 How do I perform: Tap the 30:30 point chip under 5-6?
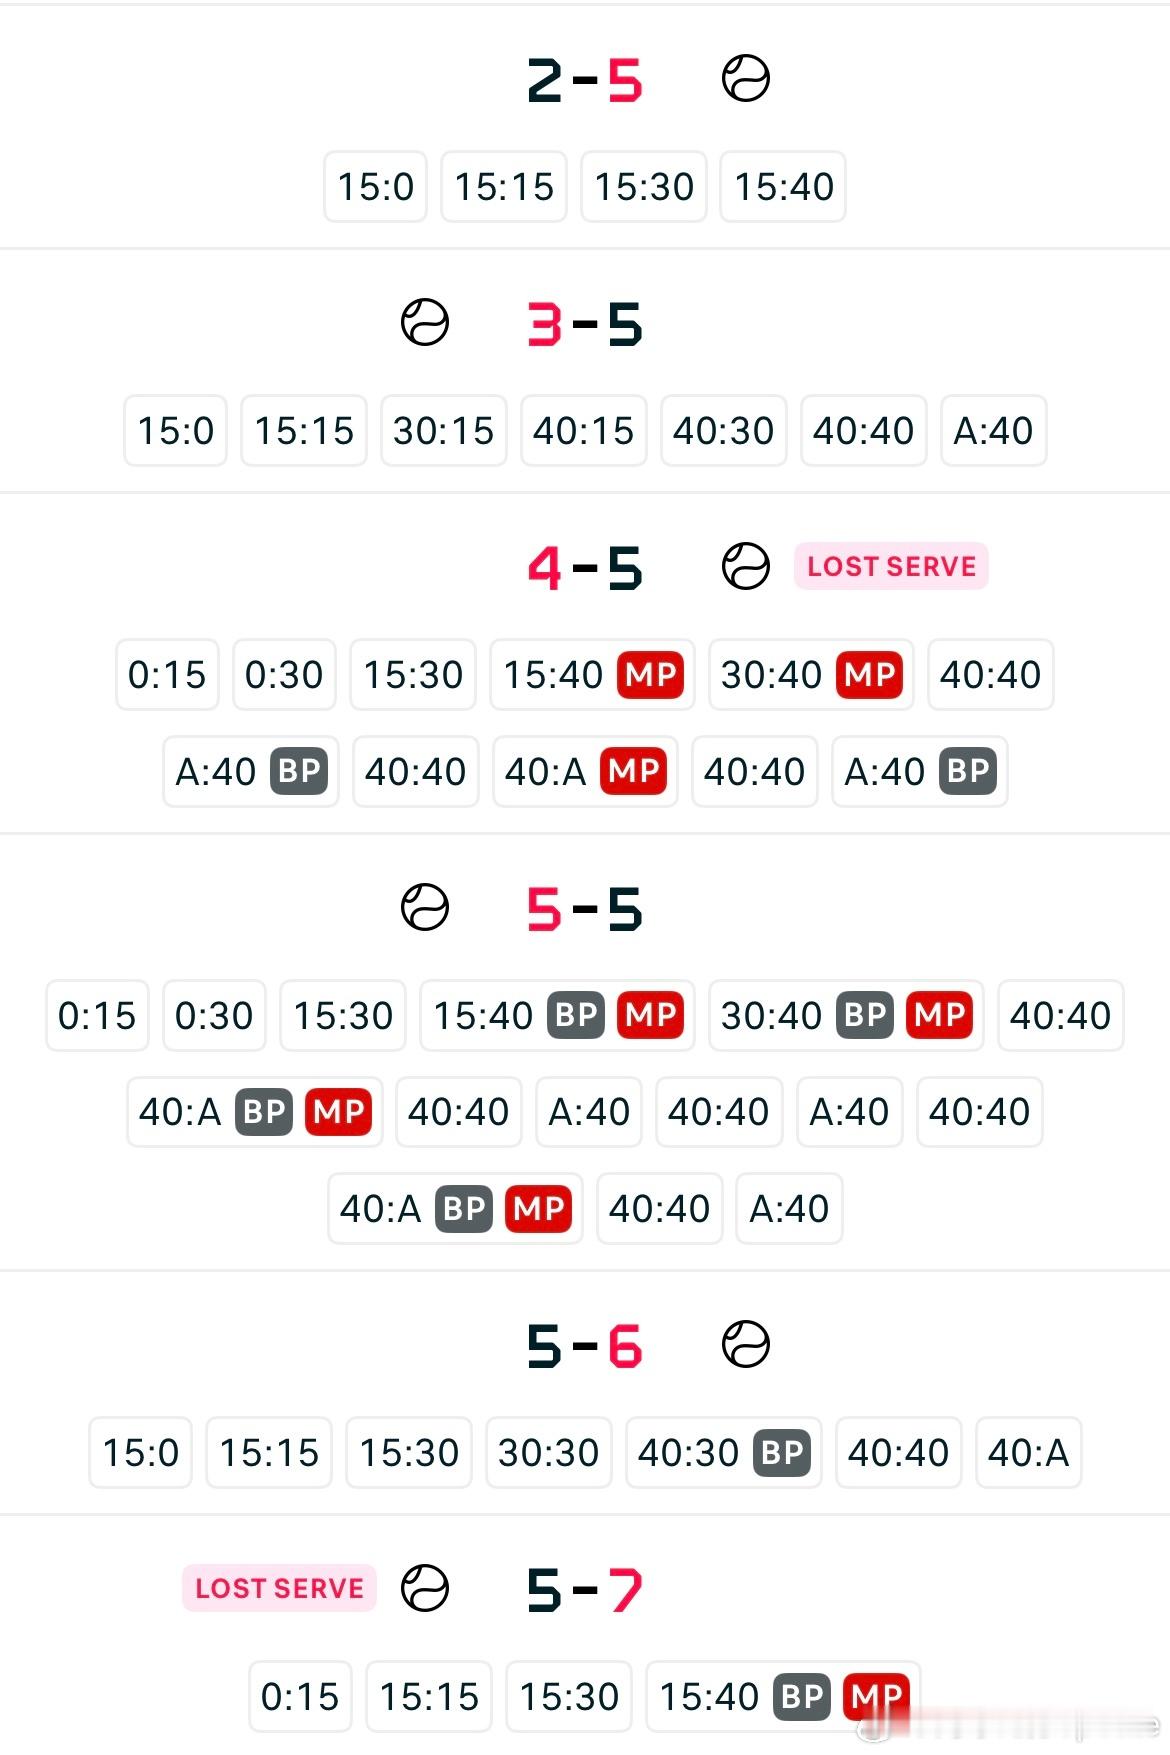[x=548, y=1453]
